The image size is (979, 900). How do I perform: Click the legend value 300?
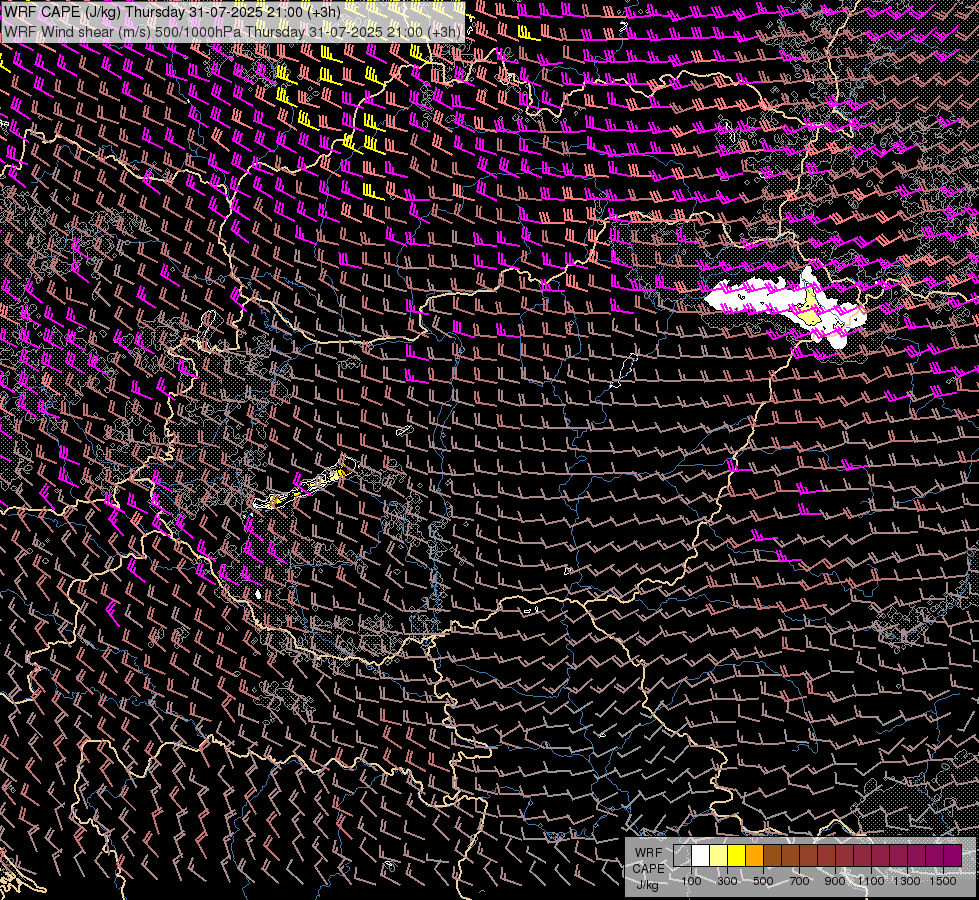coord(727,881)
